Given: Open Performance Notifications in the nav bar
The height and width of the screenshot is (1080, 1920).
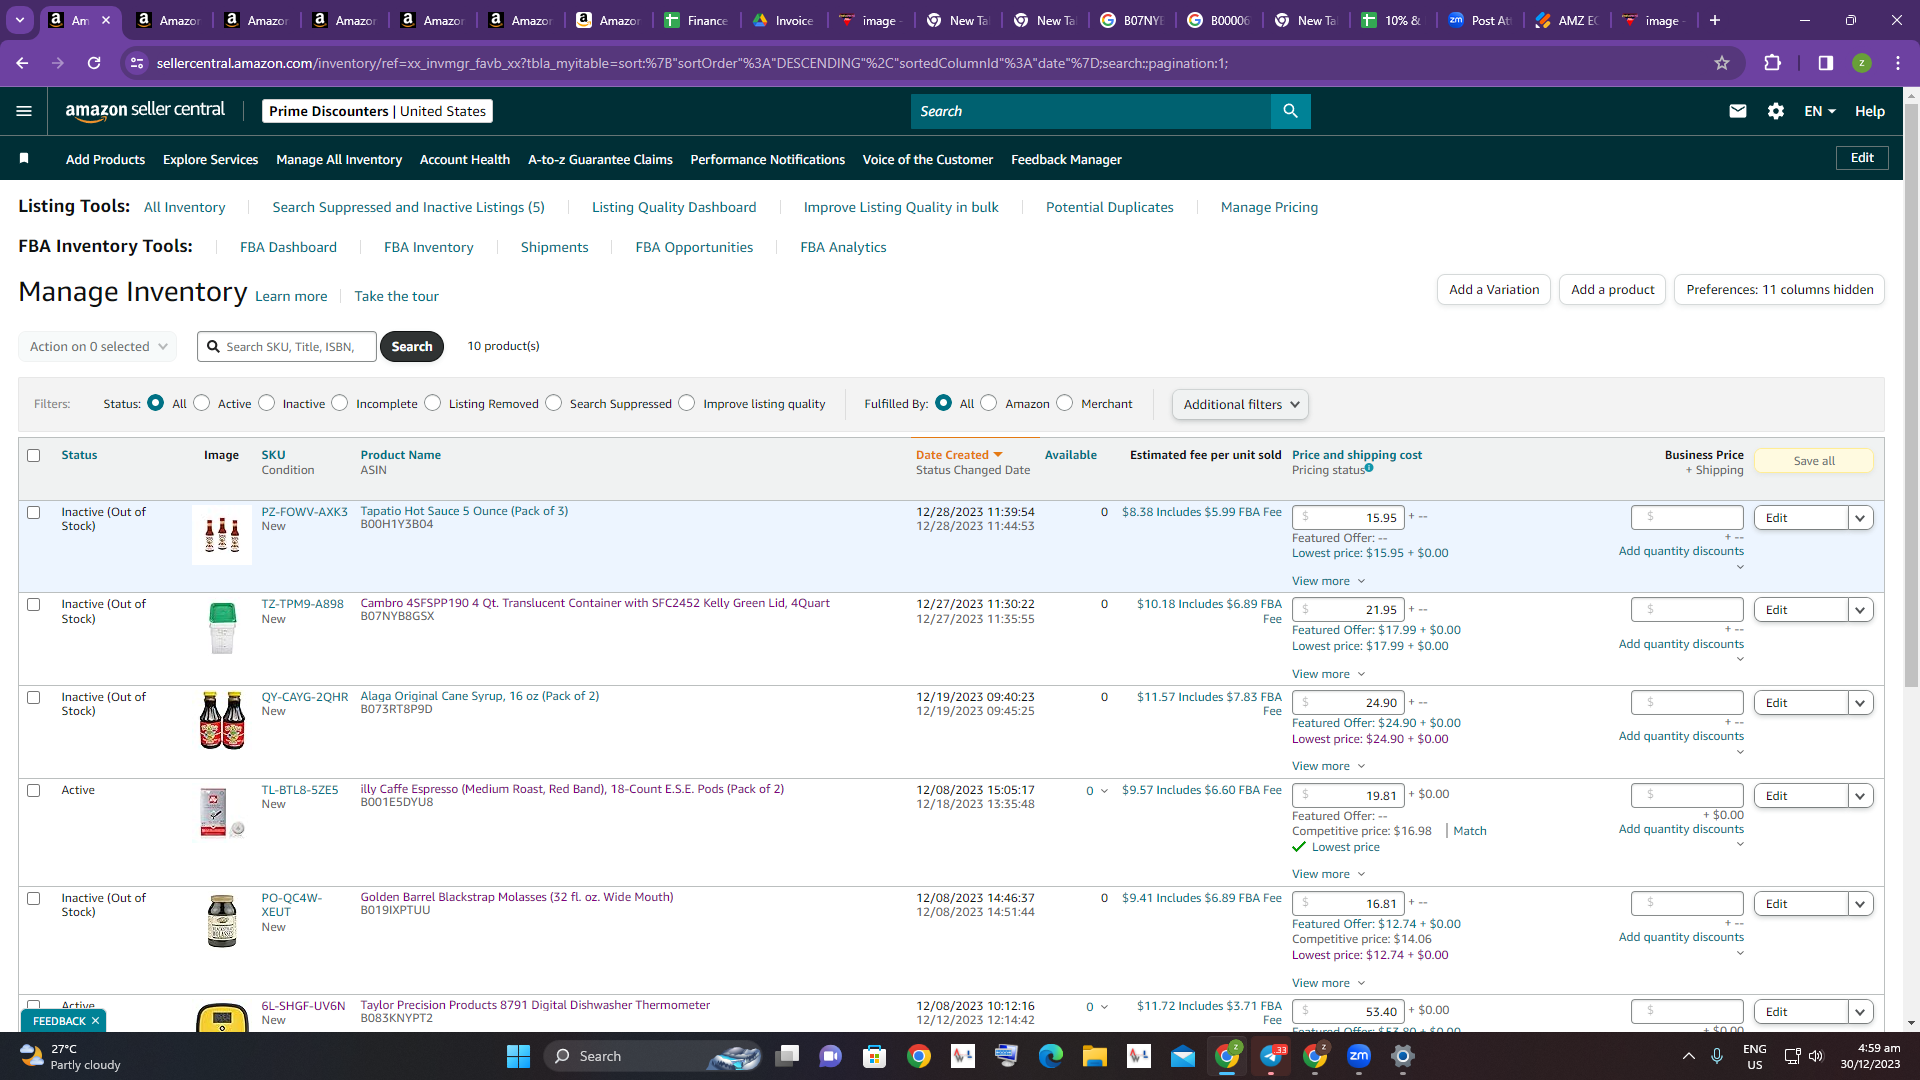Looking at the screenshot, I should click(767, 159).
